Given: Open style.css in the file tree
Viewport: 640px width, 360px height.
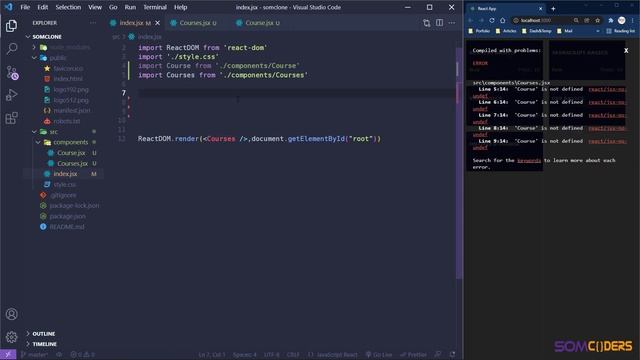Looking at the screenshot, I should (64, 184).
